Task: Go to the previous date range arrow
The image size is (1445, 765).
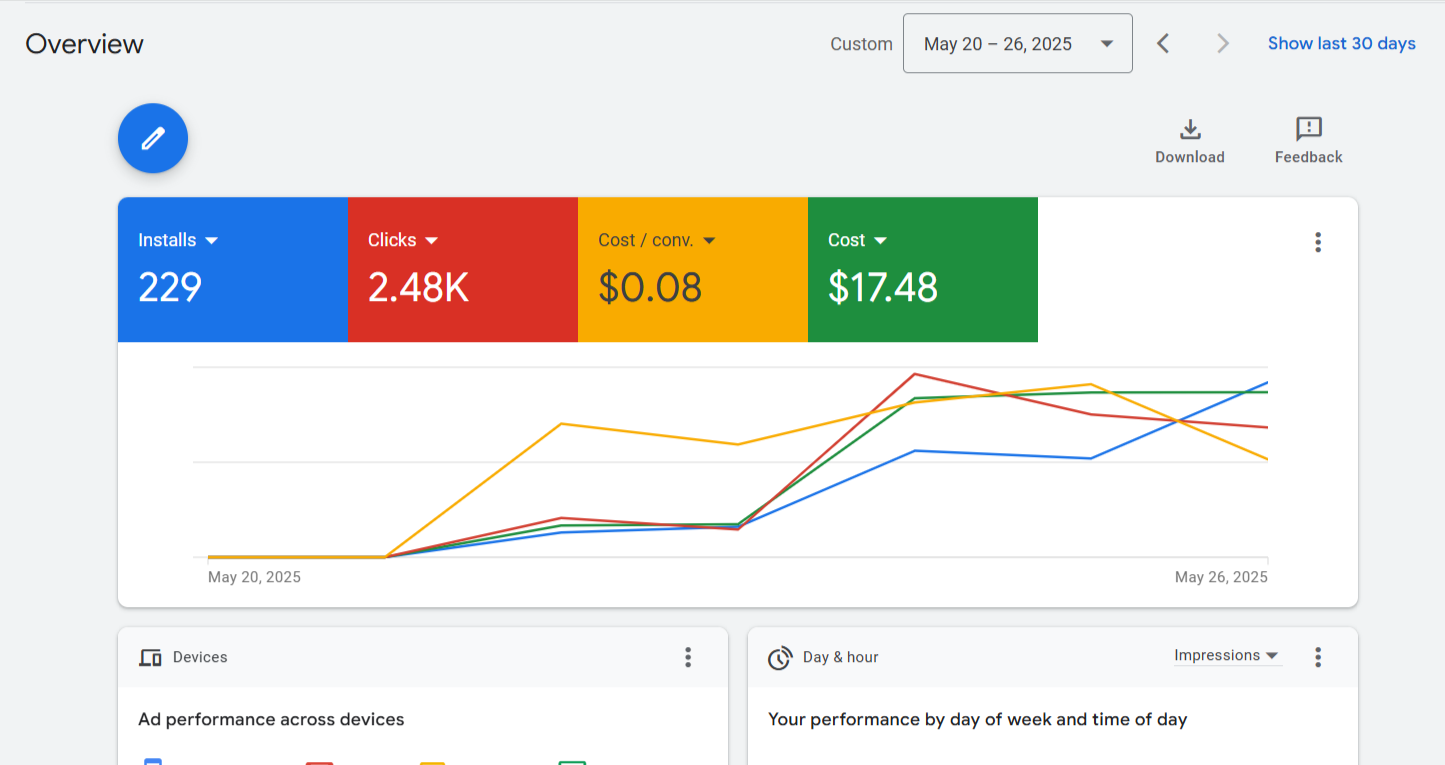Action: click(x=1163, y=43)
